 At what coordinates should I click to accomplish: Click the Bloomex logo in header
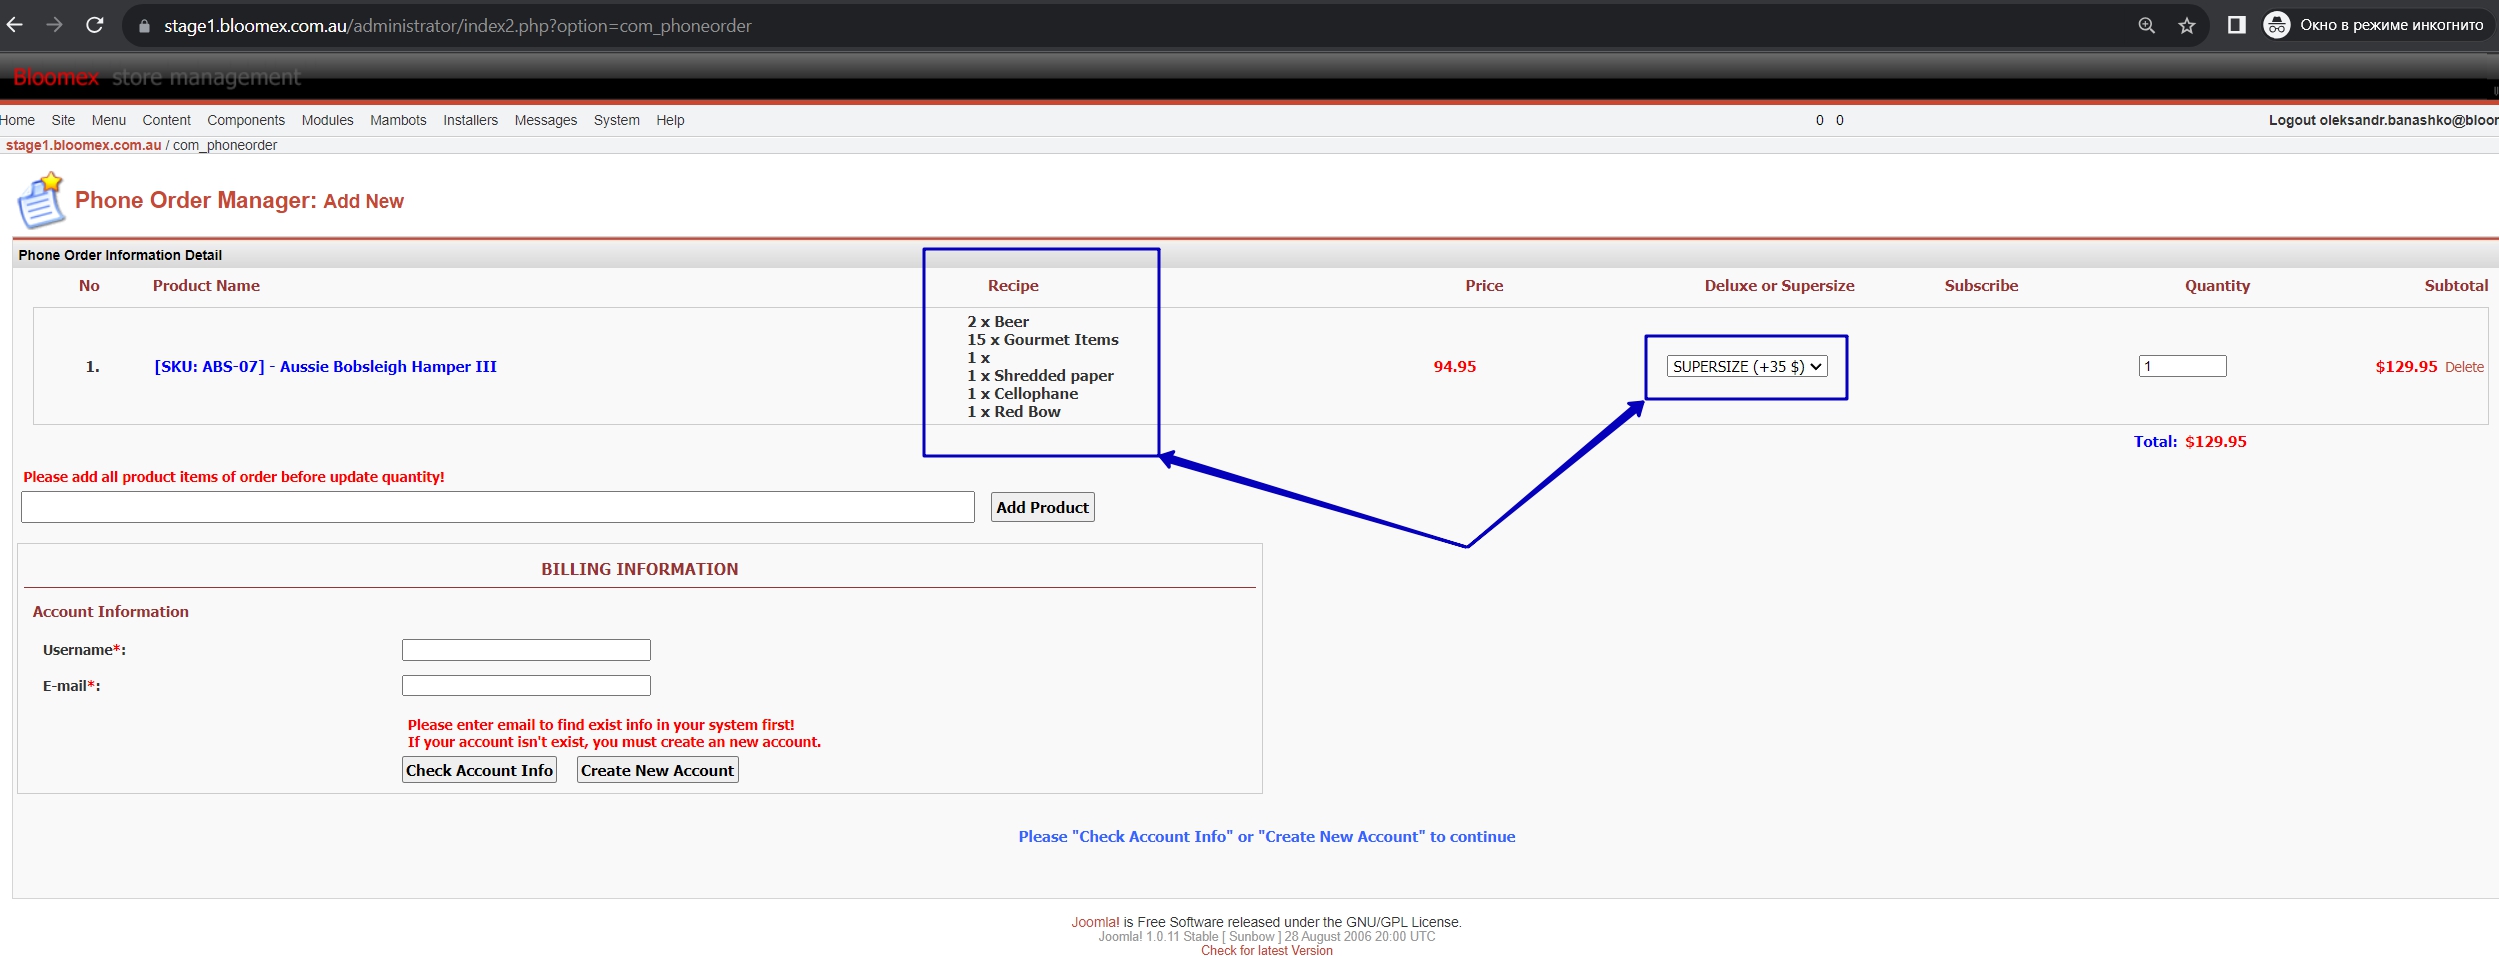[56, 77]
